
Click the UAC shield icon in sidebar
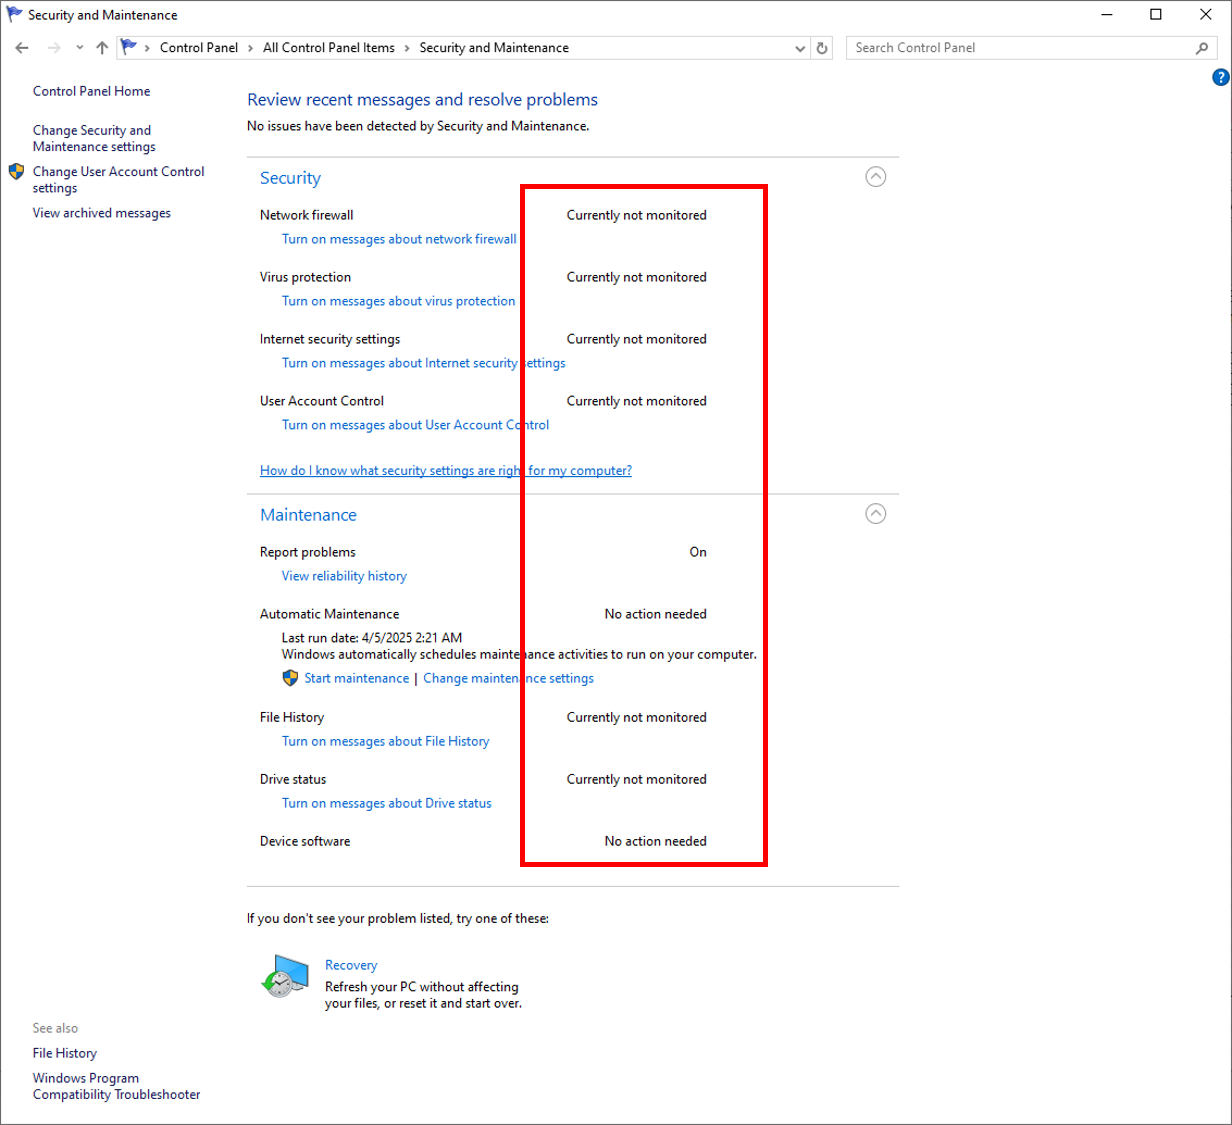[x=16, y=172]
